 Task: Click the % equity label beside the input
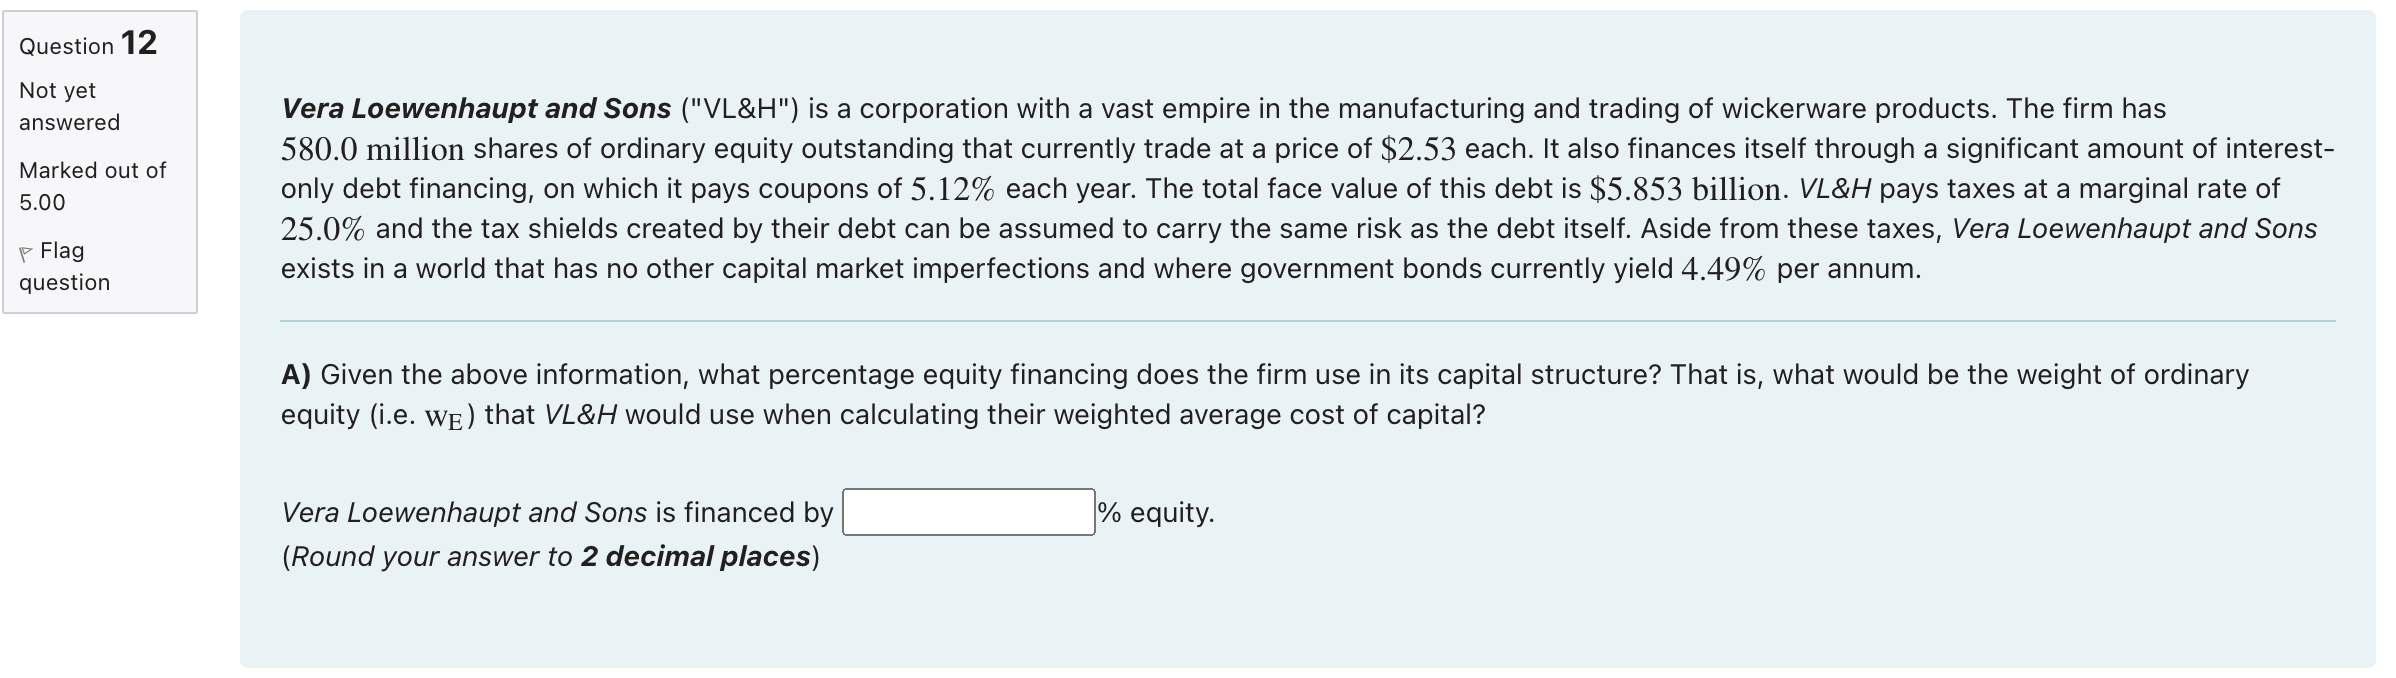coord(1155,512)
